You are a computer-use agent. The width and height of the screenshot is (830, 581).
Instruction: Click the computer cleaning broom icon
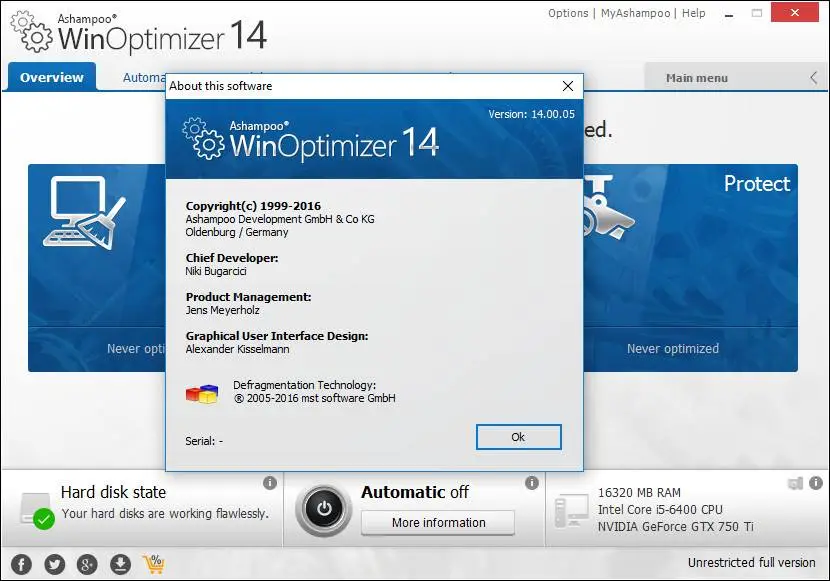pyautogui.click(x=85, y=213)
